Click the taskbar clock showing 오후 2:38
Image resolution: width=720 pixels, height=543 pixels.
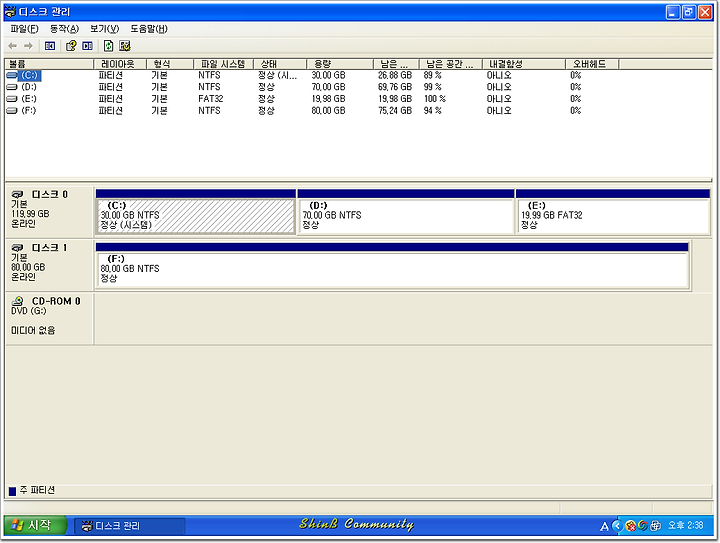[x=686, y=526]
